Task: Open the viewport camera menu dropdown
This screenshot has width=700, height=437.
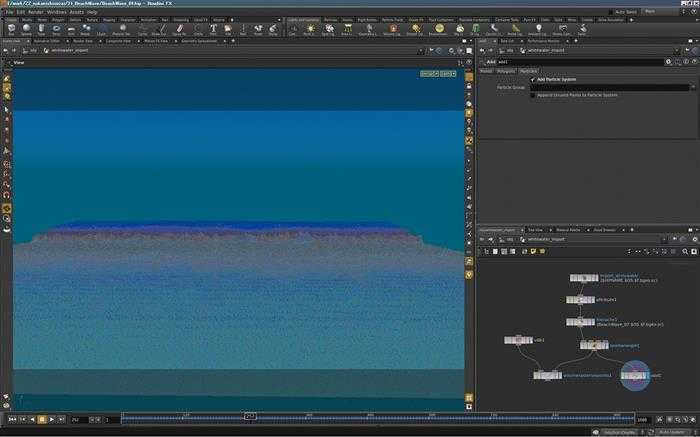Action: tap(448, 74)
